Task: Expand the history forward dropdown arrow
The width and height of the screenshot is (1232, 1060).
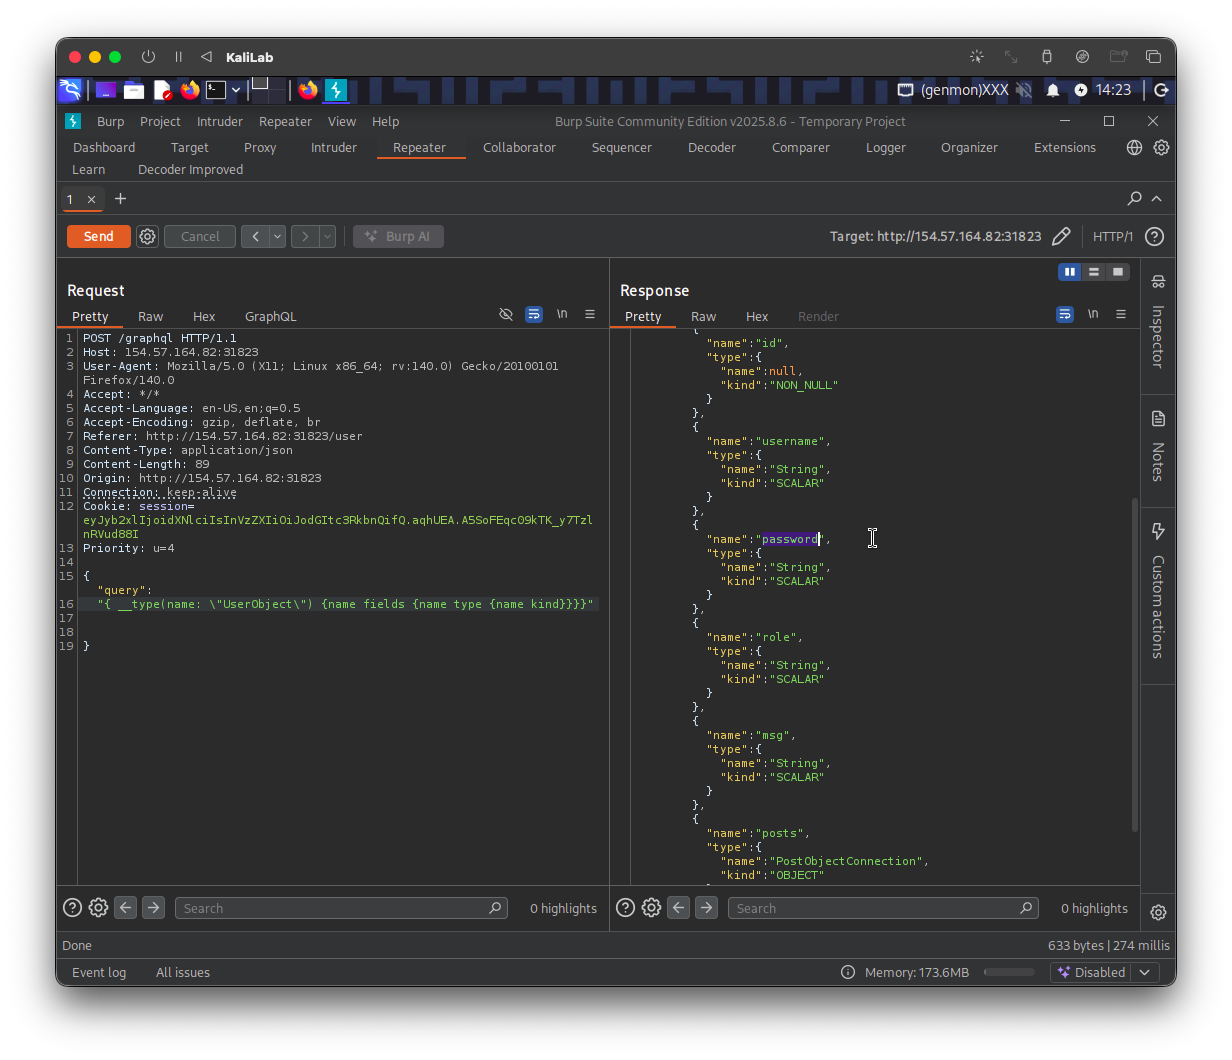Action: pos(327,237)
